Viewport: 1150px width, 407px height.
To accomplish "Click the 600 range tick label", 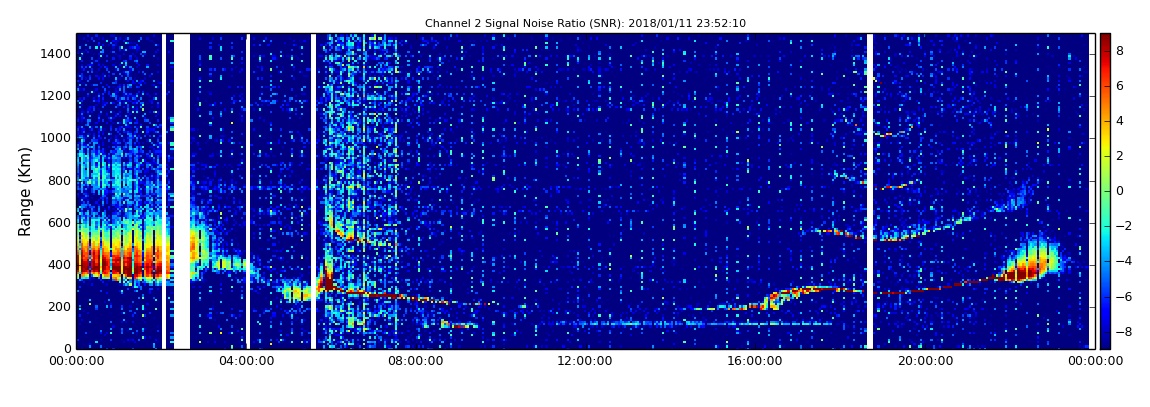I will (x=57, y=222).
